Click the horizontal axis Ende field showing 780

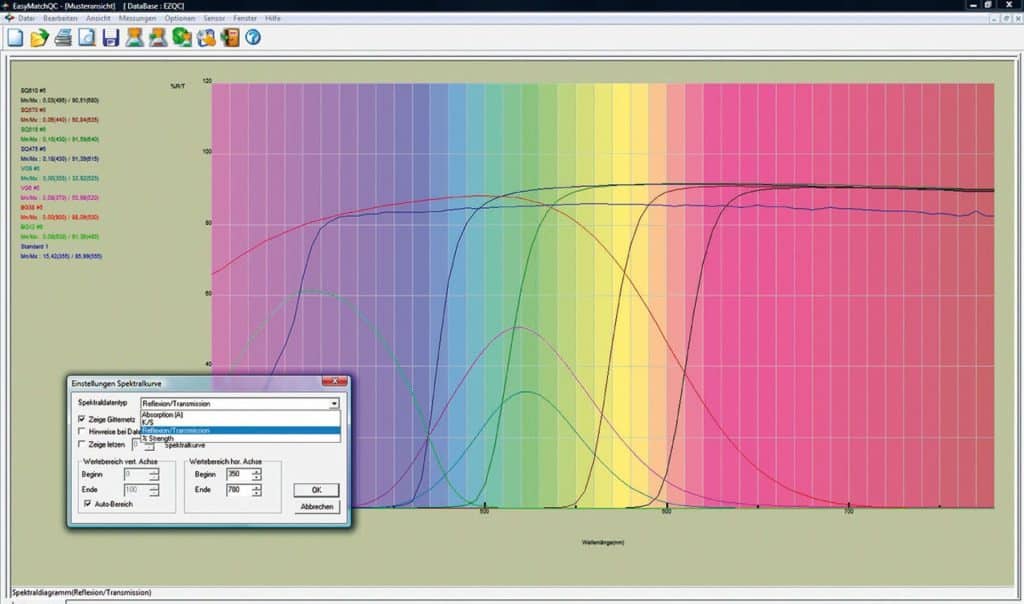(238, 490)
